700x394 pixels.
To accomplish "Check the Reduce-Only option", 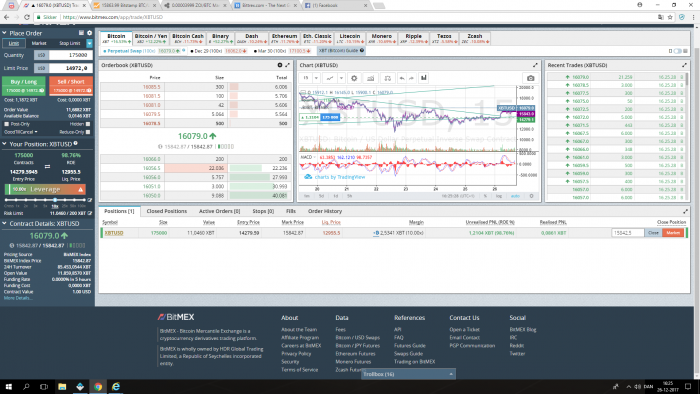I will (x=88, y=132).
